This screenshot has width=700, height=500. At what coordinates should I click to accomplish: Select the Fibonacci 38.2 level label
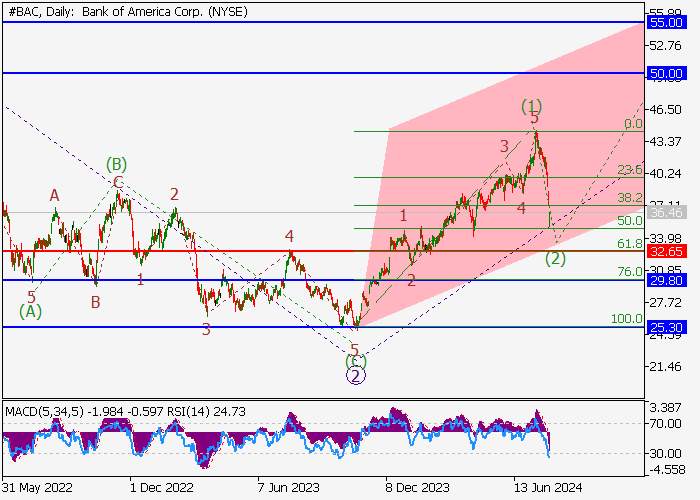[x=630, y=198]
